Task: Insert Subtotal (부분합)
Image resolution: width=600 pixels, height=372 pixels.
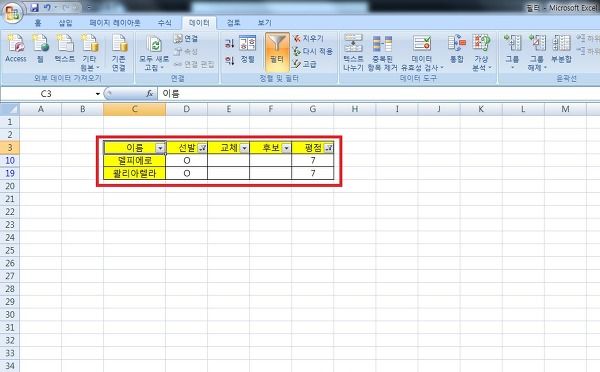Action: [x=561, y=49]
